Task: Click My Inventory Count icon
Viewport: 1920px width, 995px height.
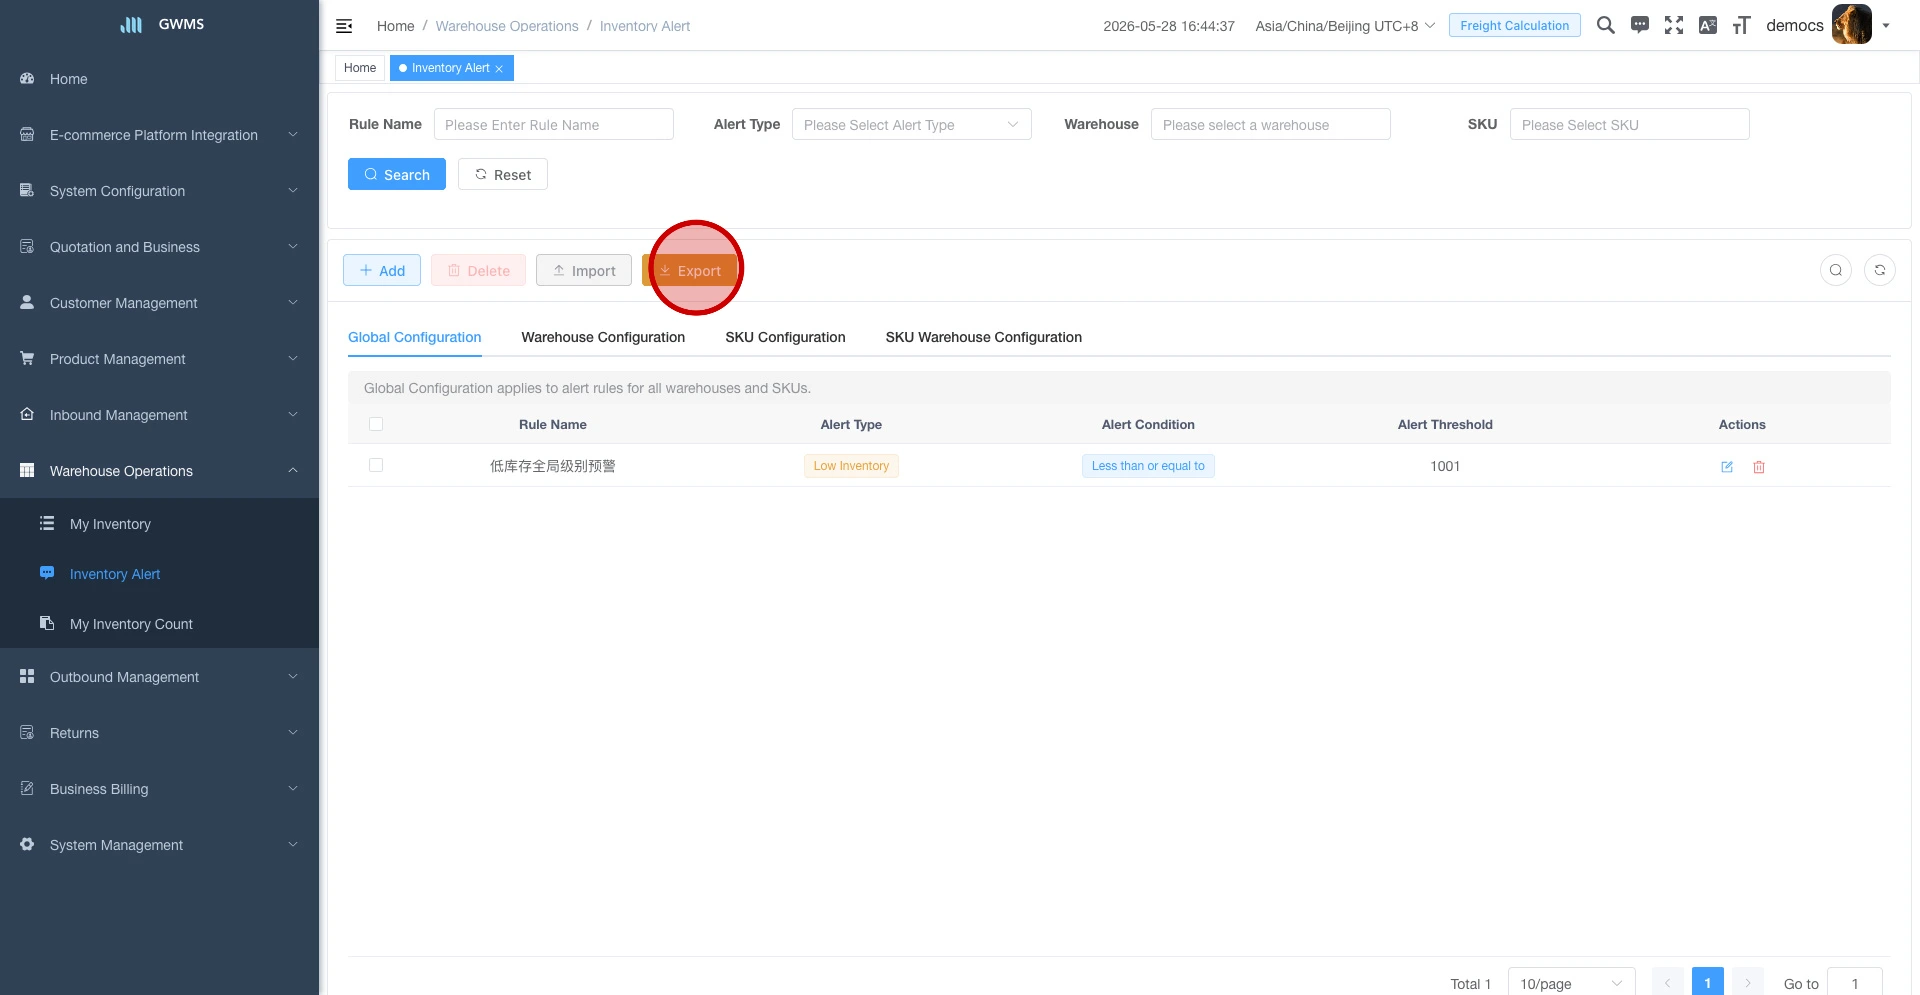Action: point(47,623)
